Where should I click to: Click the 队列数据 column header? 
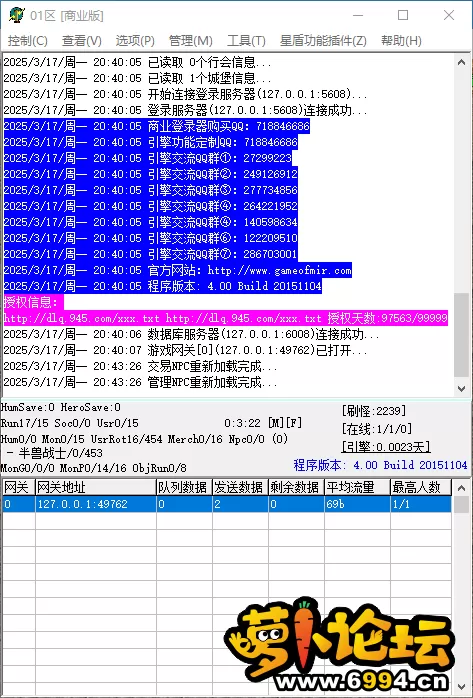(x=184, y=487)
